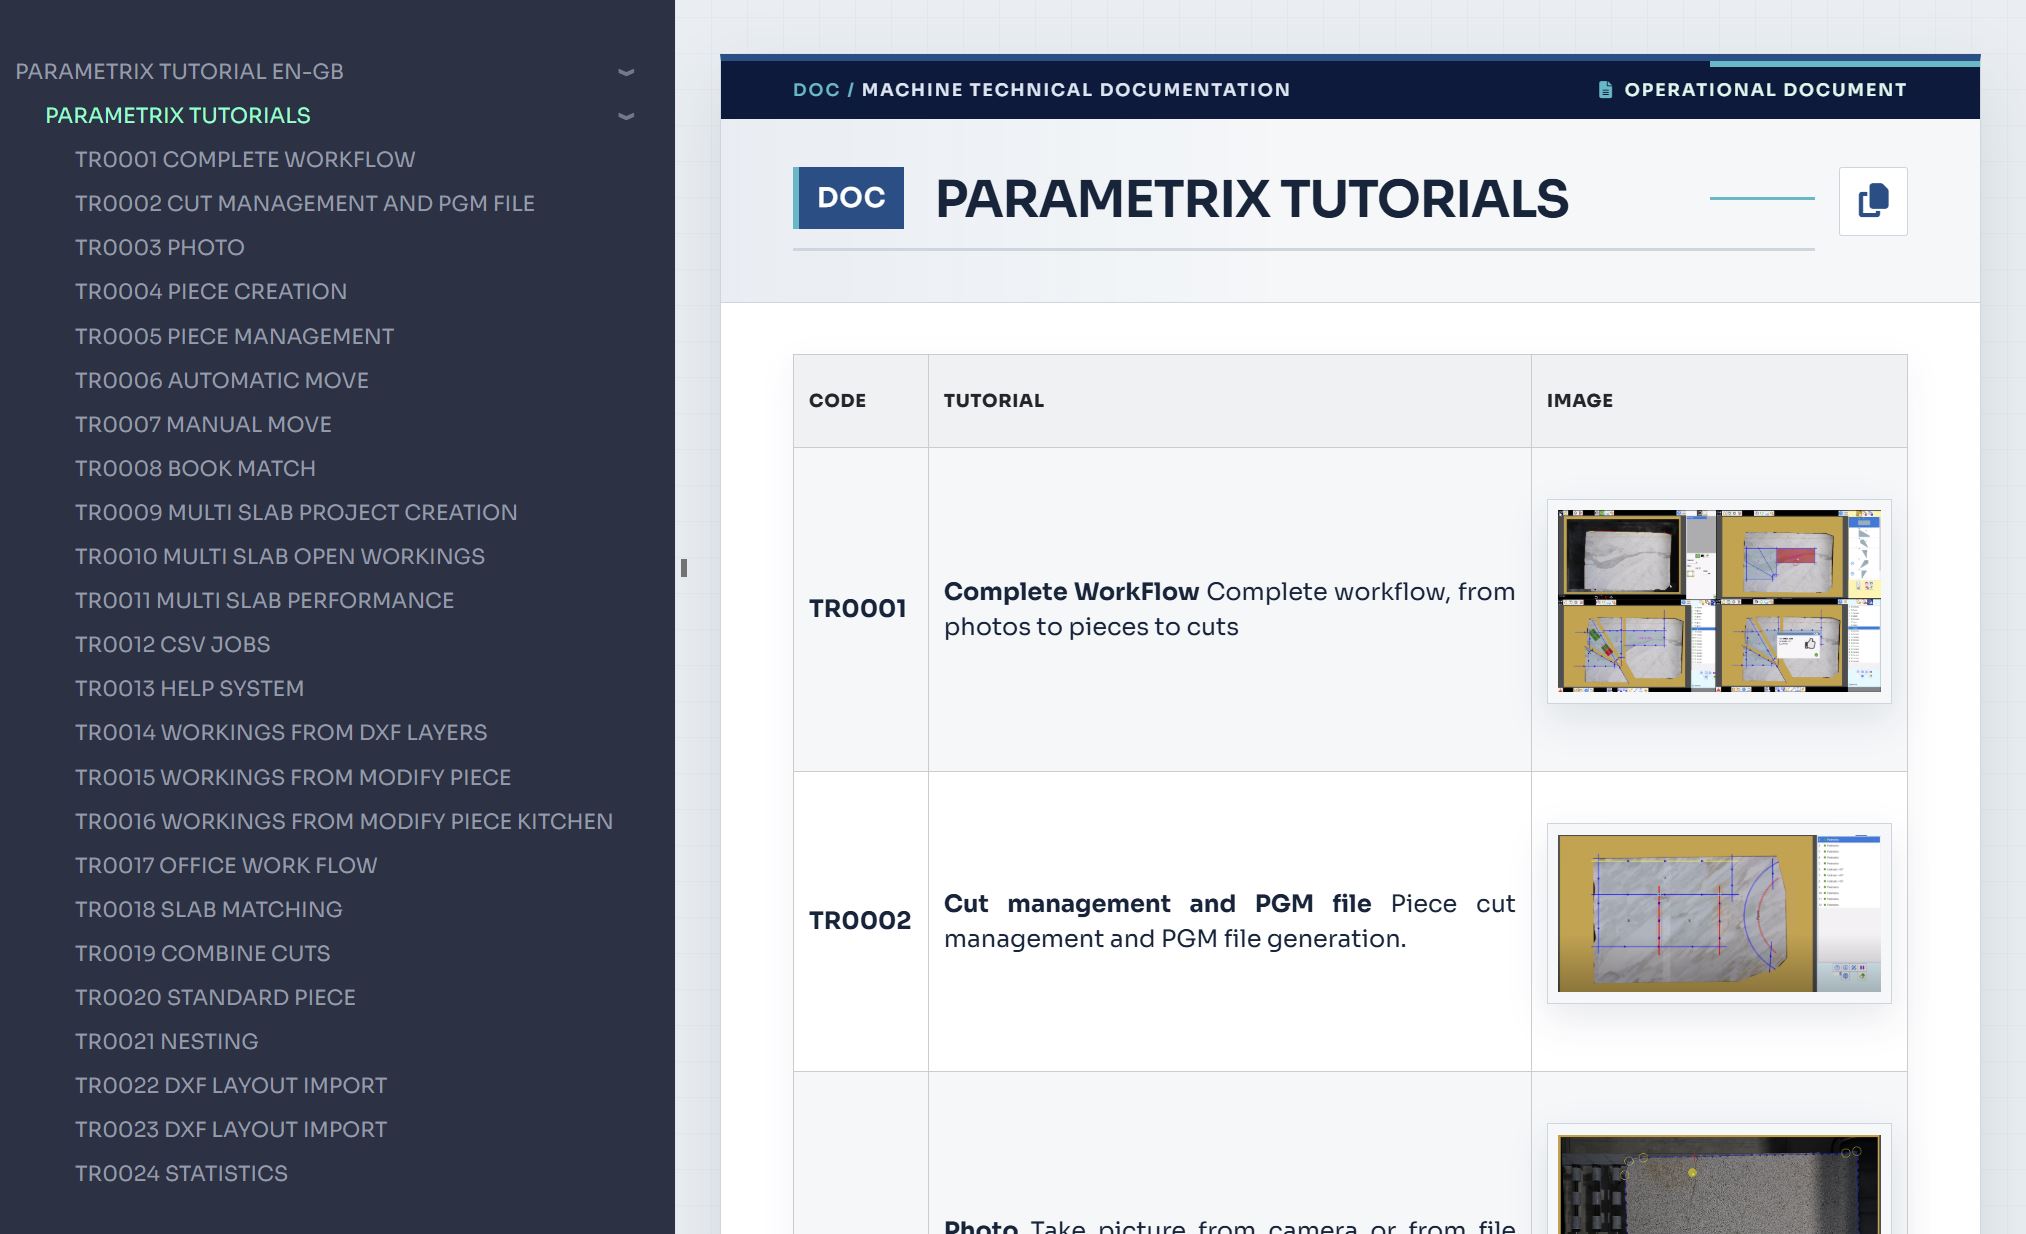Click Parametrix Tutorial EN-GB root item

180,72
